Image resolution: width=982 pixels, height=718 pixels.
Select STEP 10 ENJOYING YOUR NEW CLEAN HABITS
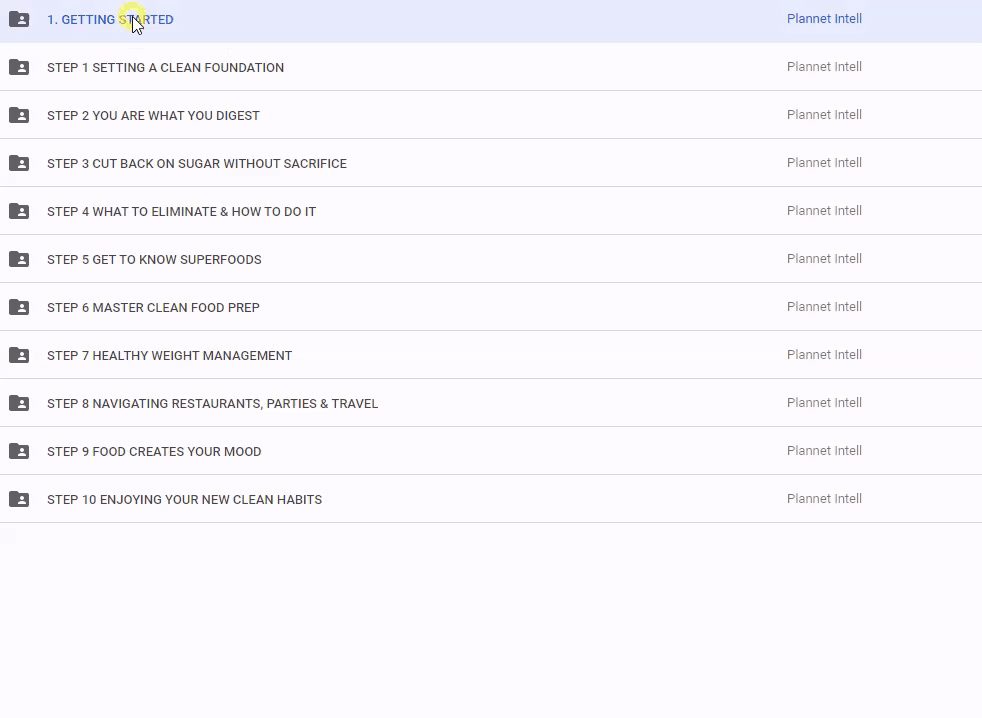[184, 500]
